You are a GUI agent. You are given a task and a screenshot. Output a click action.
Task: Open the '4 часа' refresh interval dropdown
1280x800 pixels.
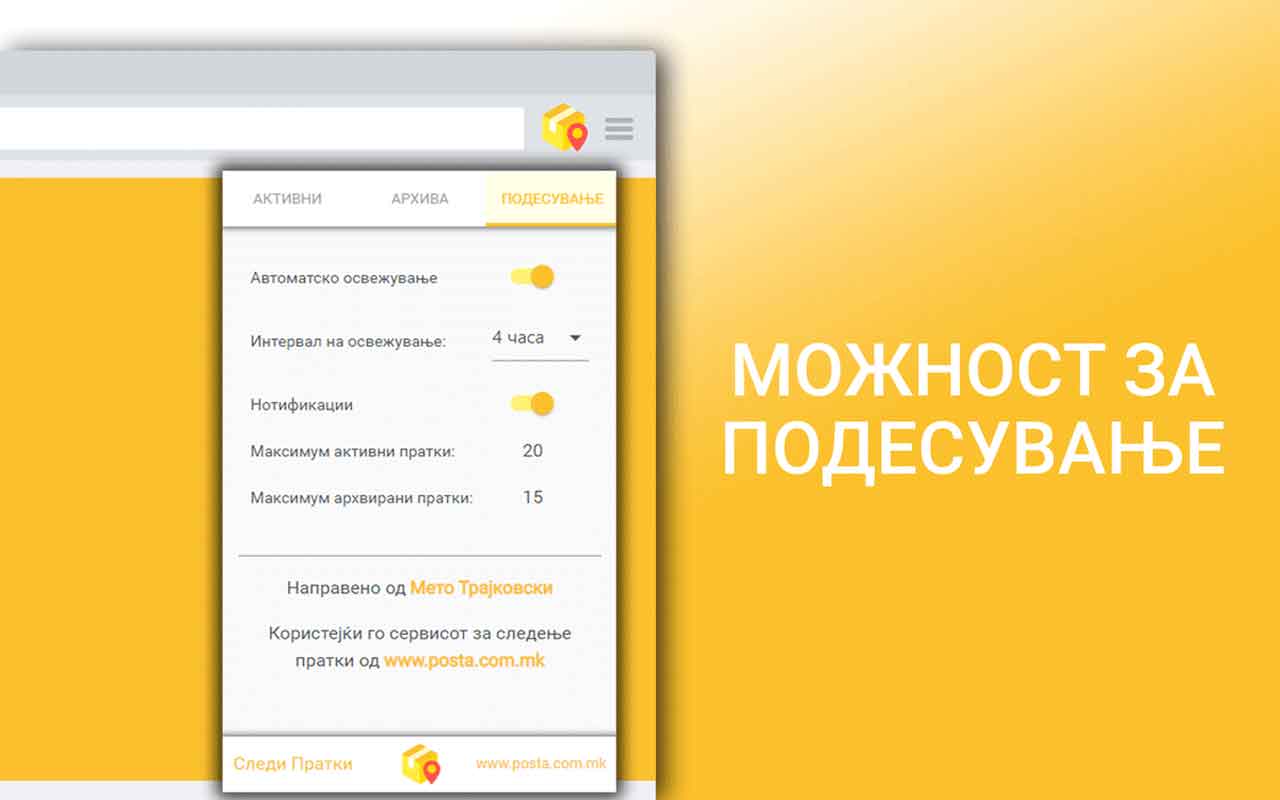click(540, 338)
